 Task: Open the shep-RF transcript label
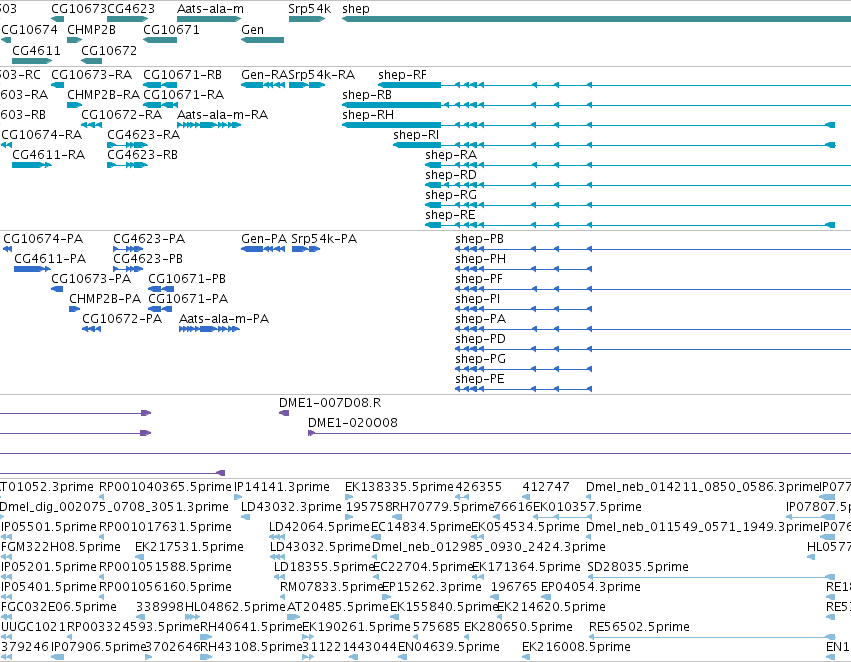pos(402,75)
